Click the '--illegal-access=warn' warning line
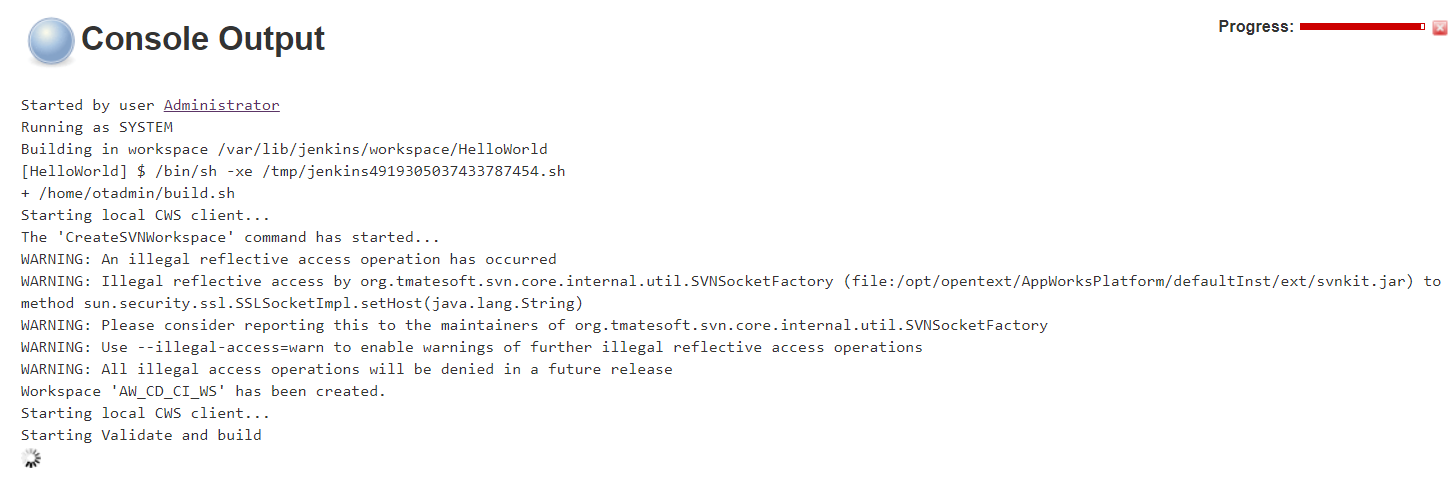The height and width of the screenshot is (496, 1454). click(x=471, y=347)
